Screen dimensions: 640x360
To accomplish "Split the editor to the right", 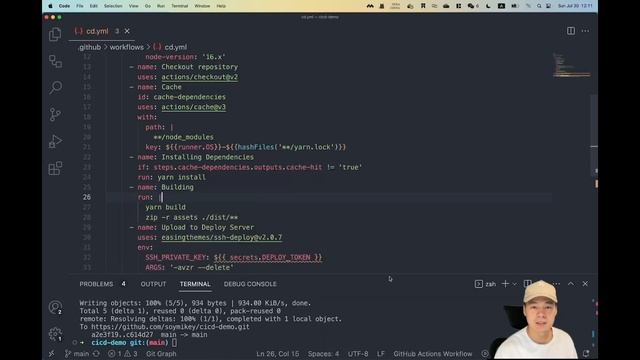I will pos(571,31).
